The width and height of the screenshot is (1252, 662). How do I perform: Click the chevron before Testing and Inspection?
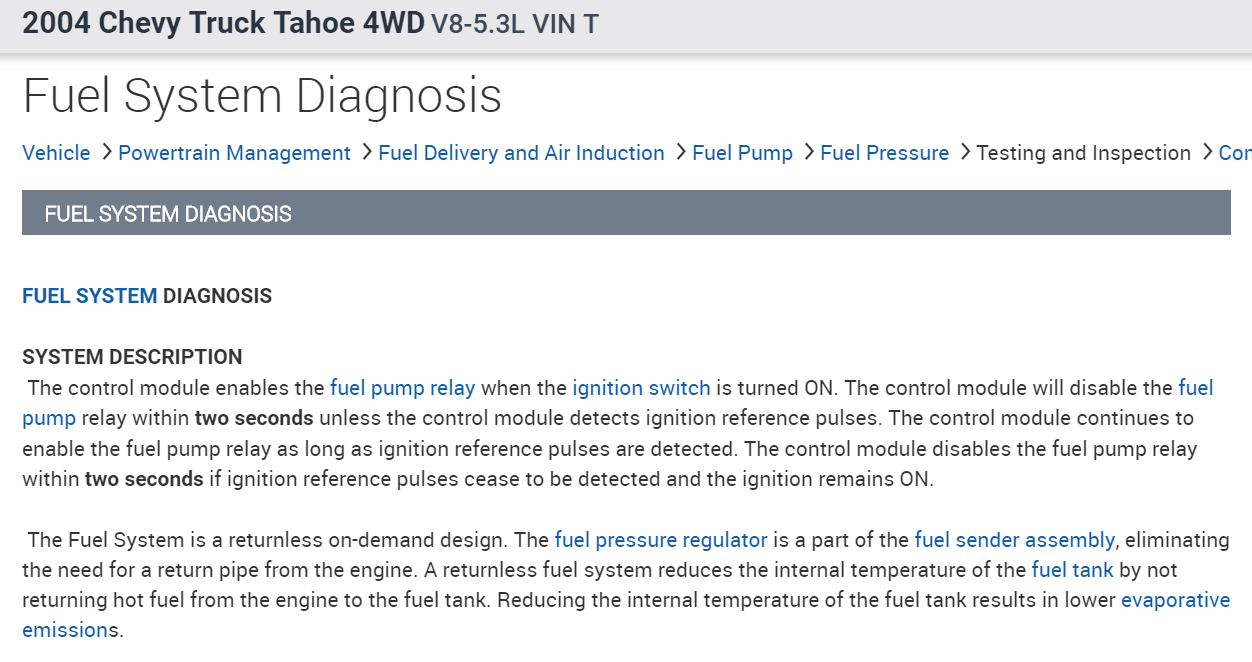coord(964,152)
